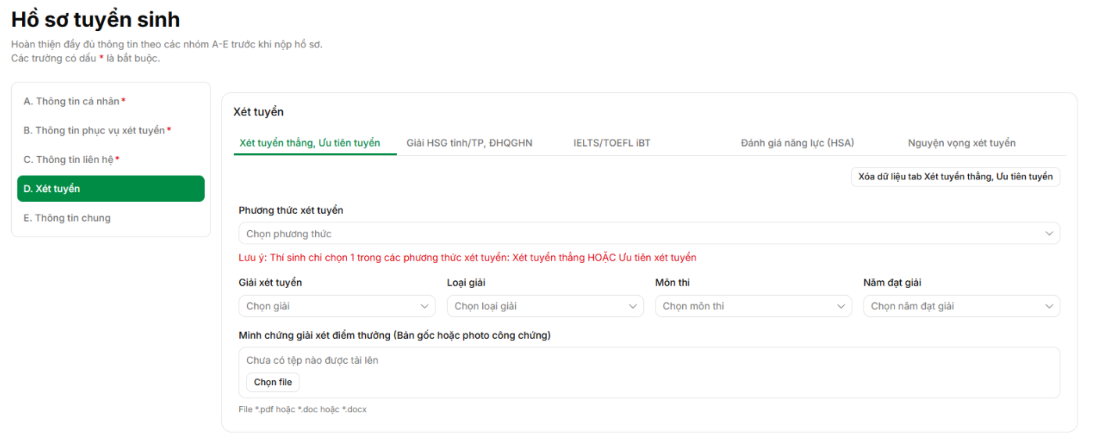
Task: Click the Hoàn thiện đầy đủ thông tin instruction text
Action: coord(167,45)
